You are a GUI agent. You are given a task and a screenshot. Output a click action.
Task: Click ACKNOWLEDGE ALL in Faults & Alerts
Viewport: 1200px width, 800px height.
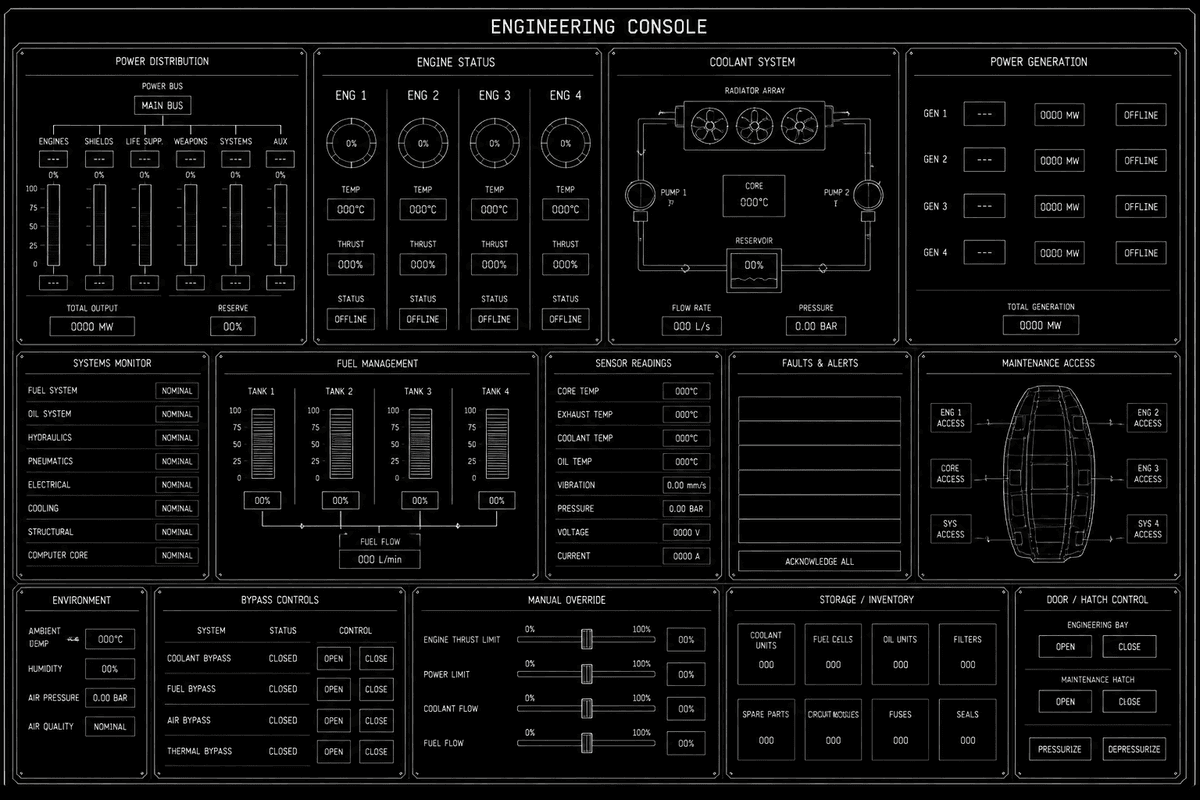819,561
